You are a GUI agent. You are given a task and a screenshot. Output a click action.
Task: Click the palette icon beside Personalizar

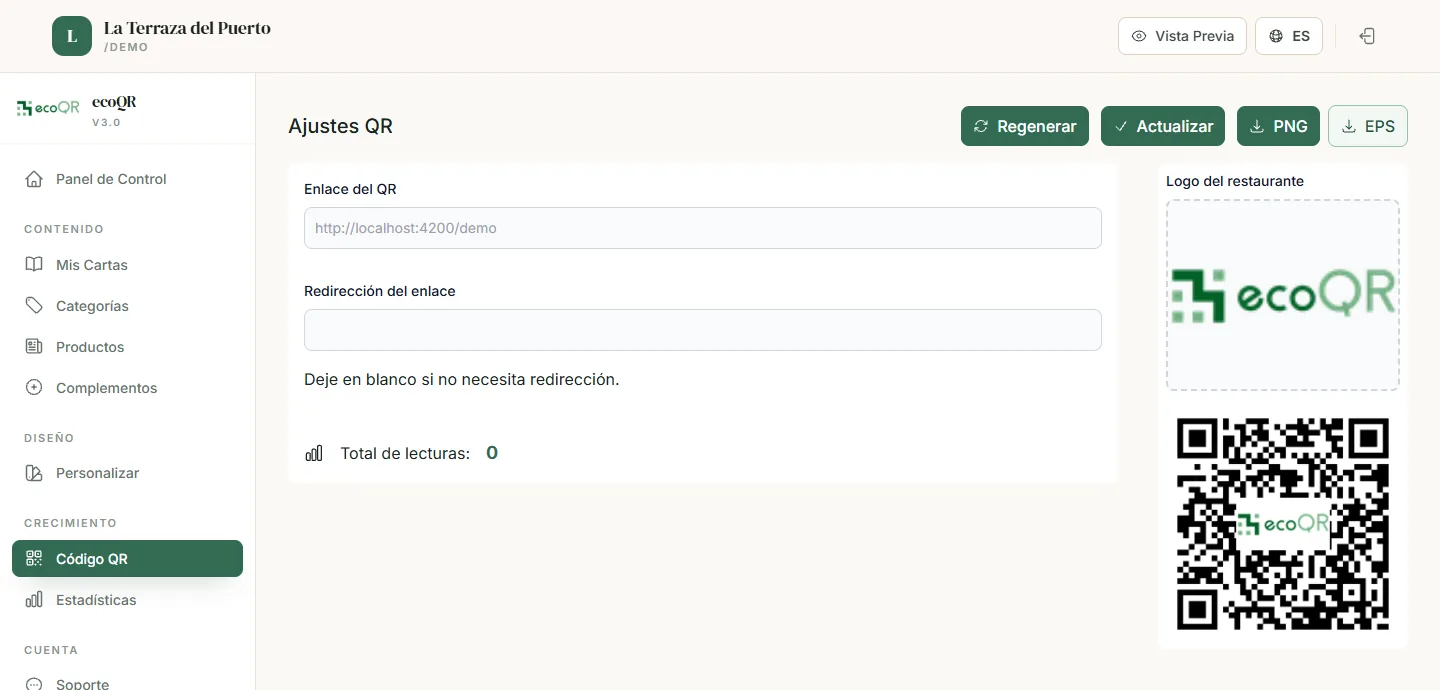pos(34,473)
